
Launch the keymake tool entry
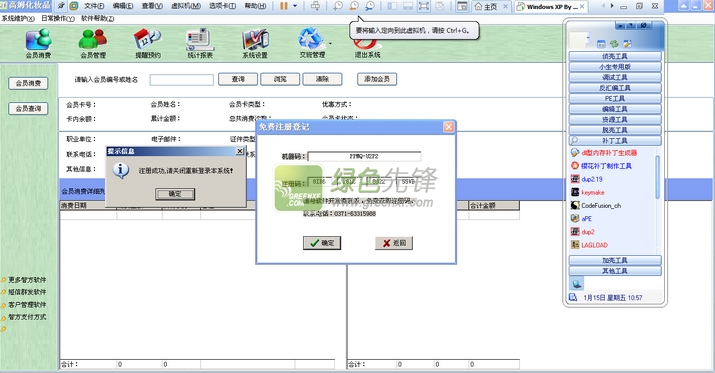point(593,192)
